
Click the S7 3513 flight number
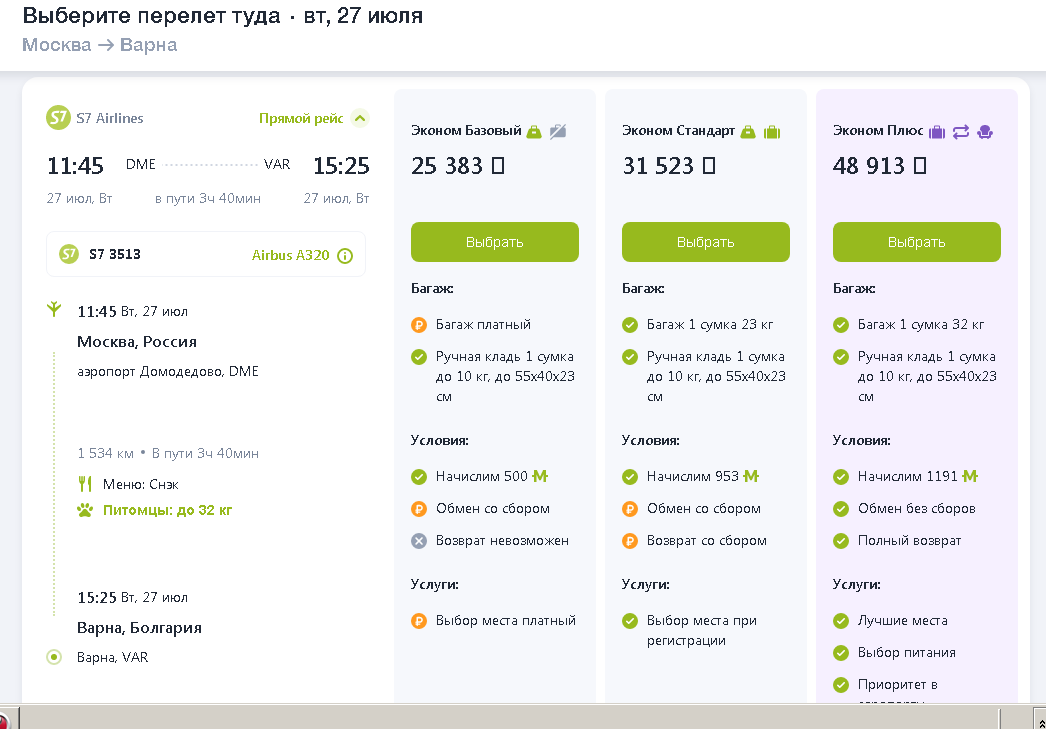pyautogui.click(x=115, y=254)
